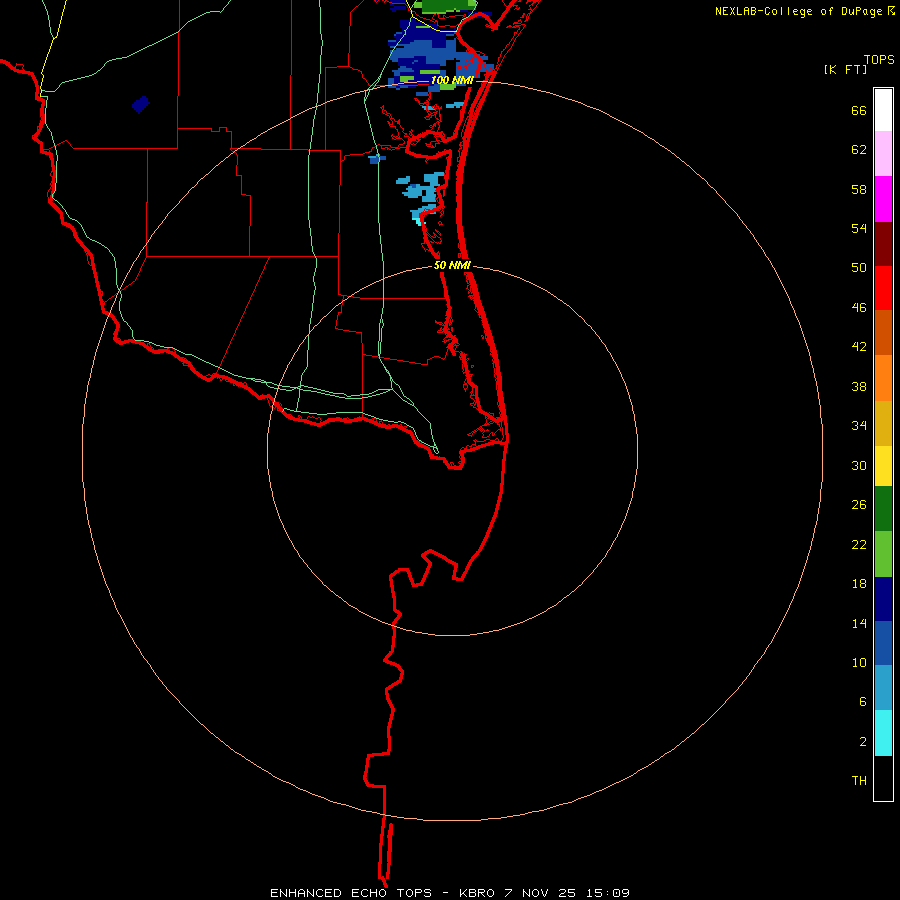Click the TOPS legend title

(879, 60)
